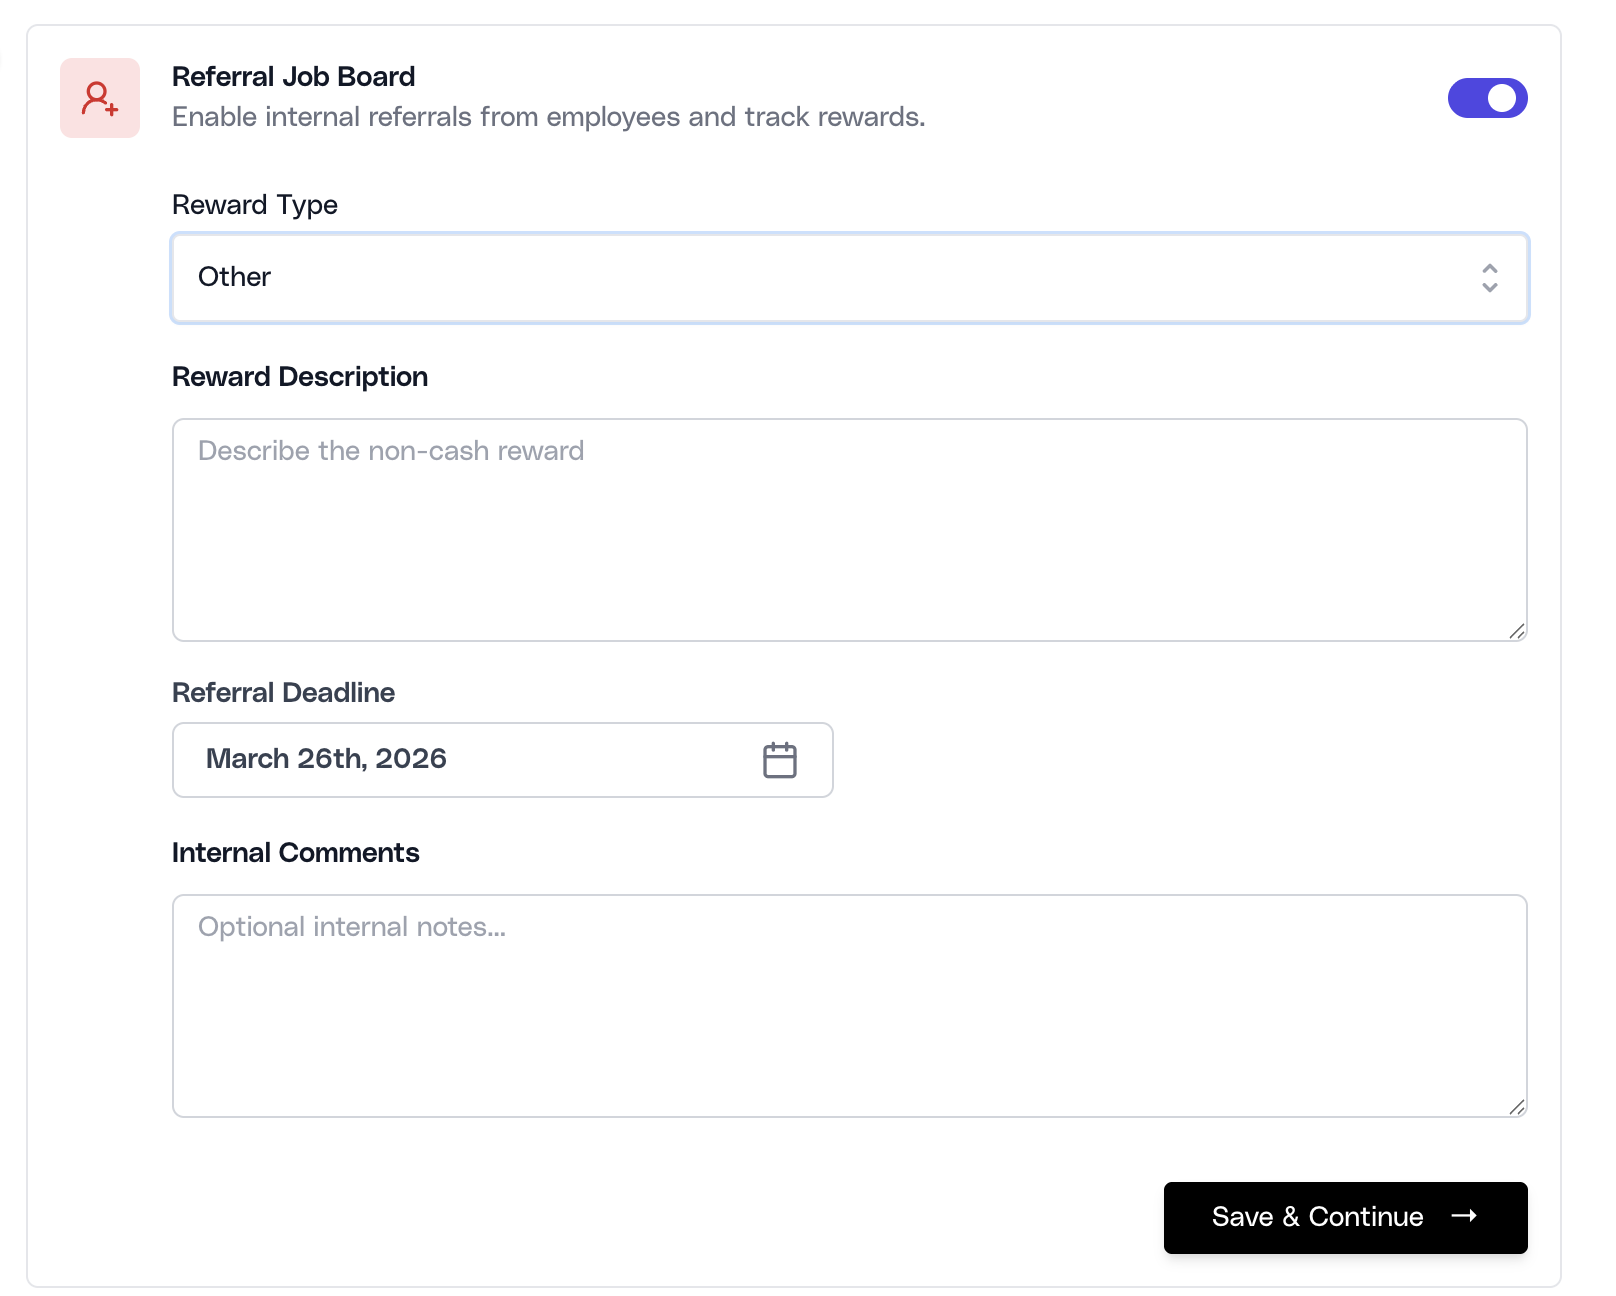1616x1296 pixels.
Task: Expand the reward options selector showing Other
Action: click(849, 278)
